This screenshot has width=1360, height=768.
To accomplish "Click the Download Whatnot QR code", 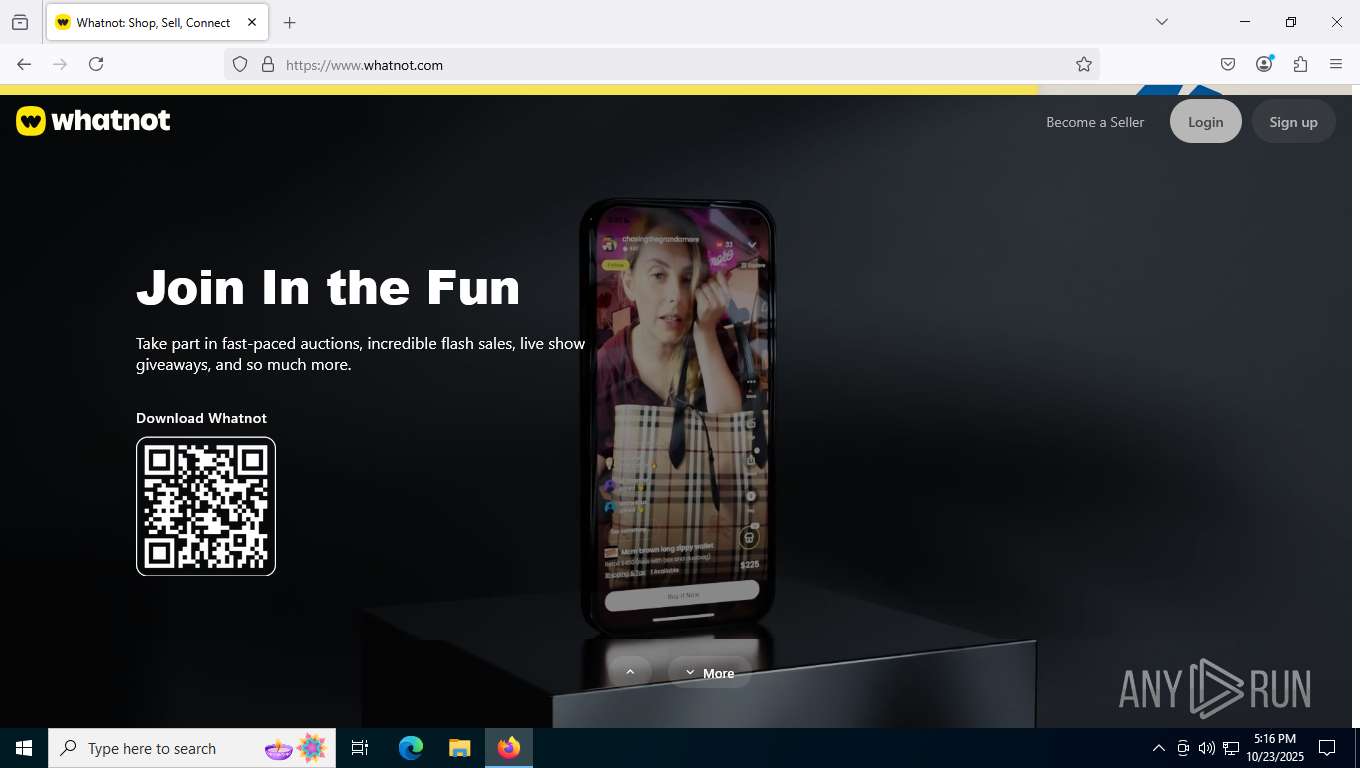I will [x=206, y=506].
